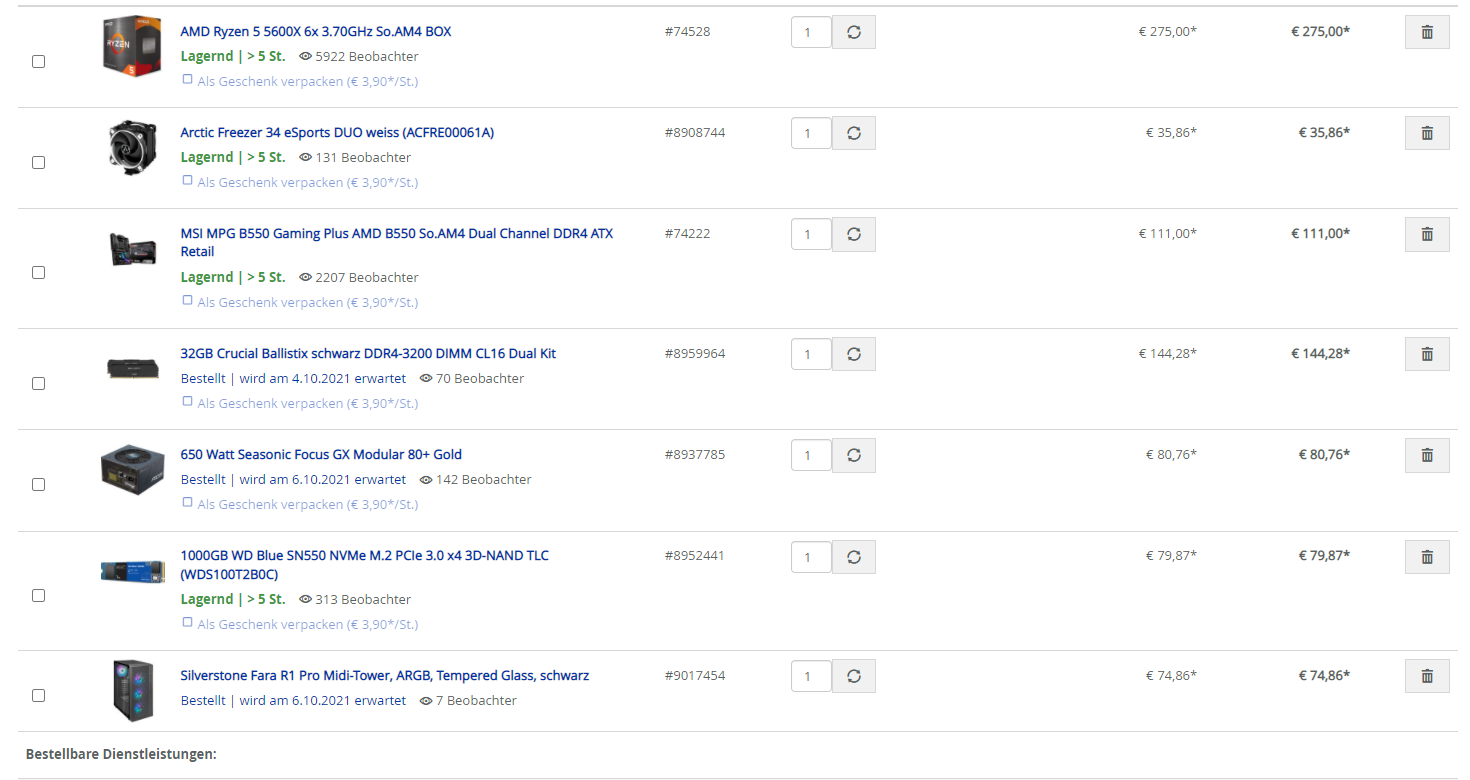Click the Seasonic power supply thumbnail
This screenshot has height=780, width=1470.
[x=133, y=469]
